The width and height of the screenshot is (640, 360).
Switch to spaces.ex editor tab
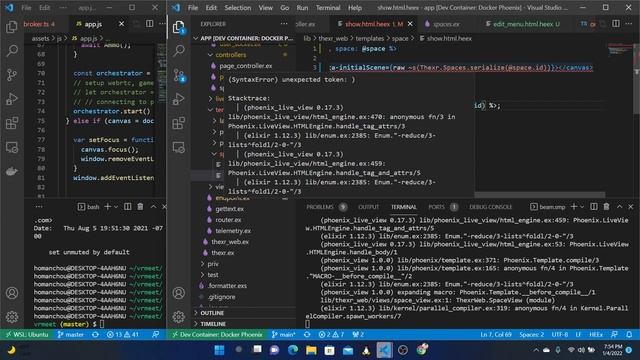pos(446,24)
